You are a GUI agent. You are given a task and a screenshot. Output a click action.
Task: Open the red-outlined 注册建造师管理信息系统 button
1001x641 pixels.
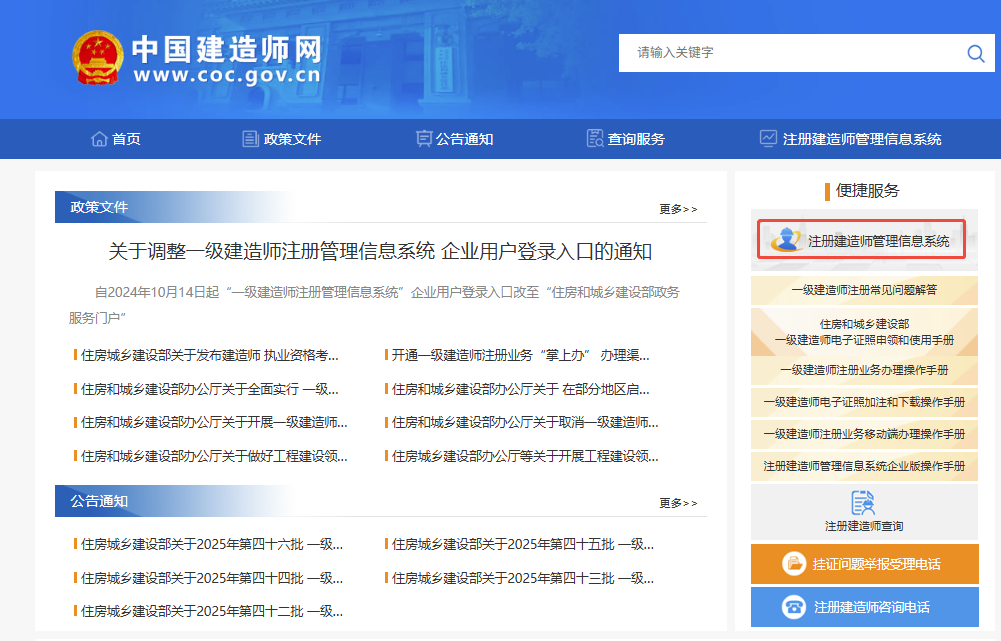point(862,240)
